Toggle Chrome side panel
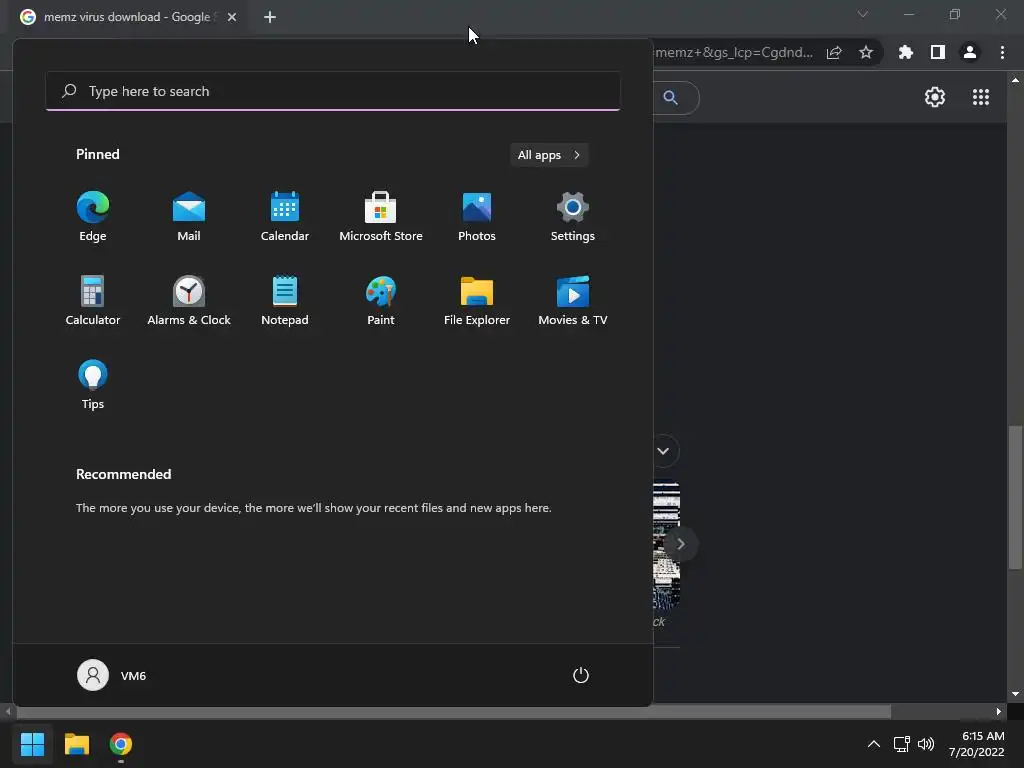This screenshot has width=1024, height=768. click(x=938, y=52)
